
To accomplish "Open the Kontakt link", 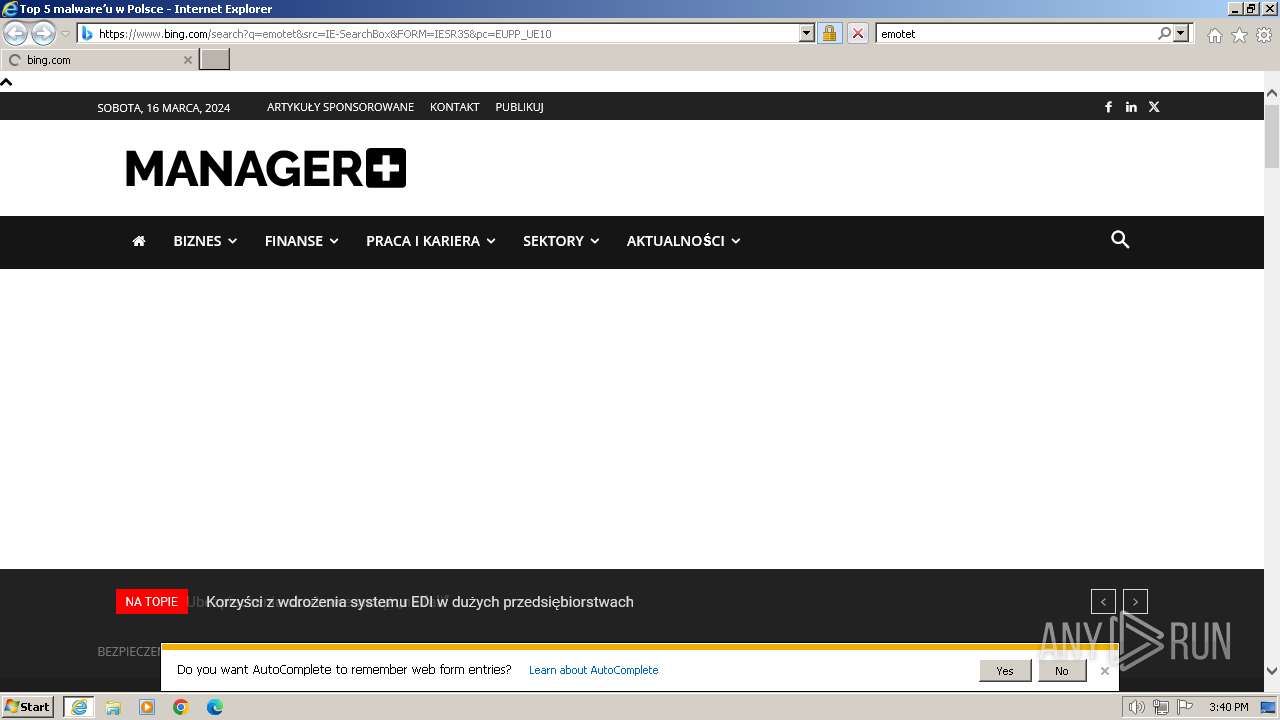I will pyautogui.click(x=455, y=107).
